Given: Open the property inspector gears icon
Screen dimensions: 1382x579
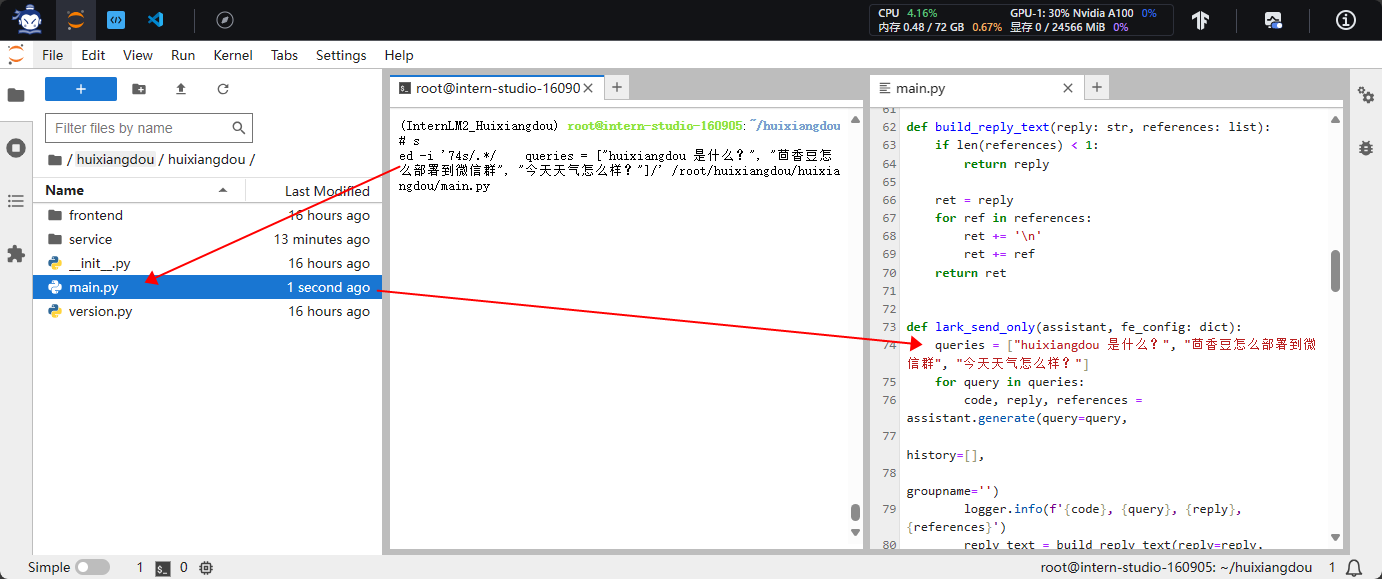Looking at the screenshot, I should [1366, 95].
